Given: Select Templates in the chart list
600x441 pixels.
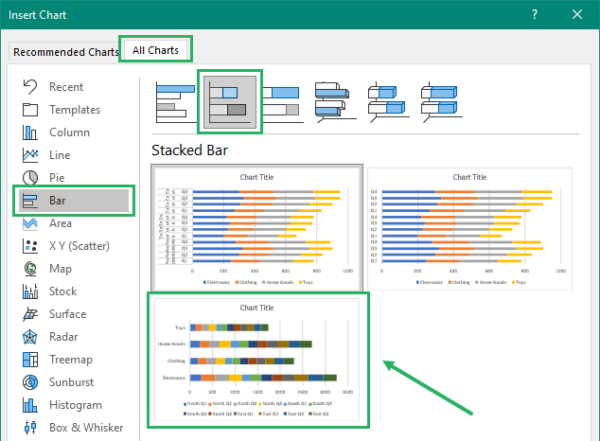Looking at the screenshot, I should tap(74, 110).
